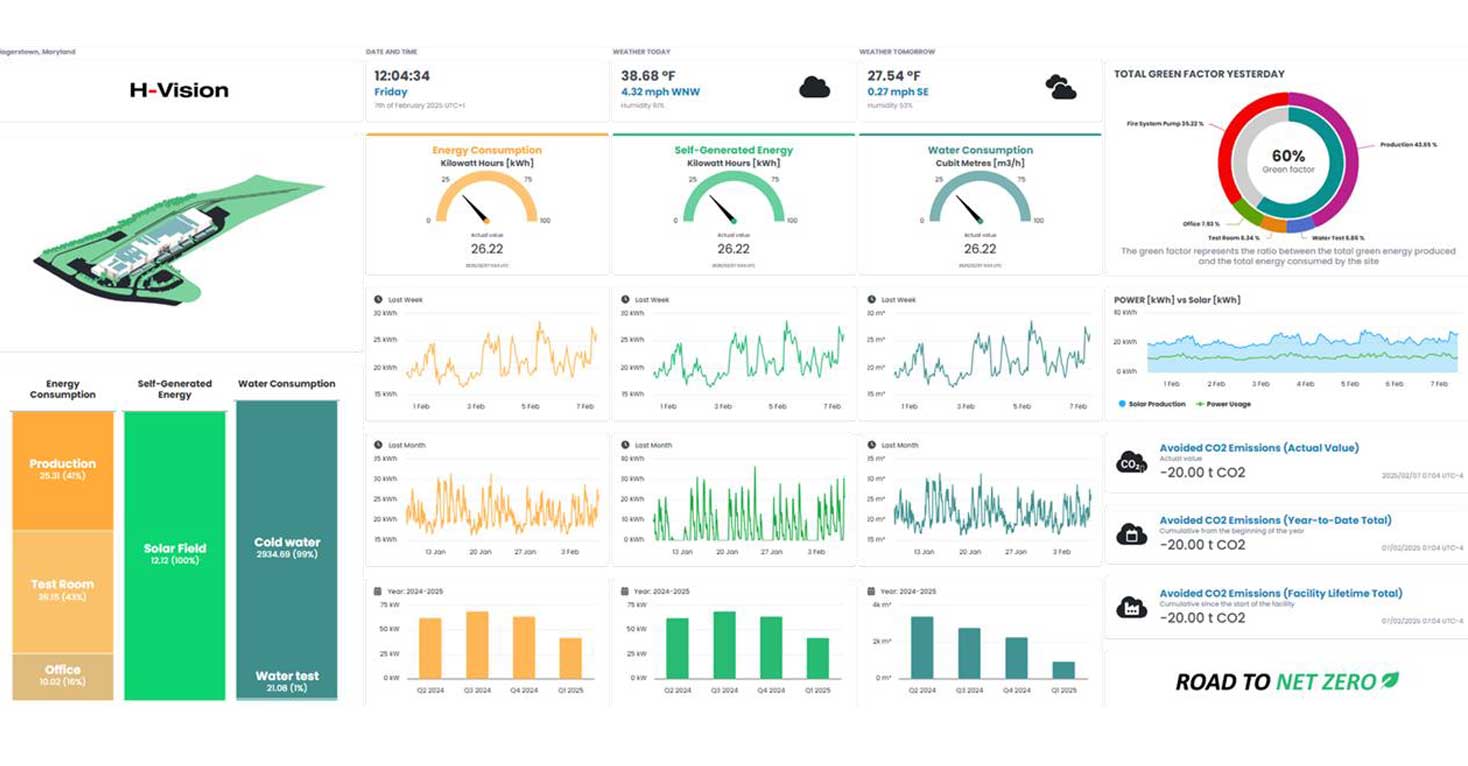Image resolution: width=1468 pixels, height=766 pixels.
Task: Select the orange Production block in Energy Consumption
Action: pyautogui.click(x=62, y=469)
